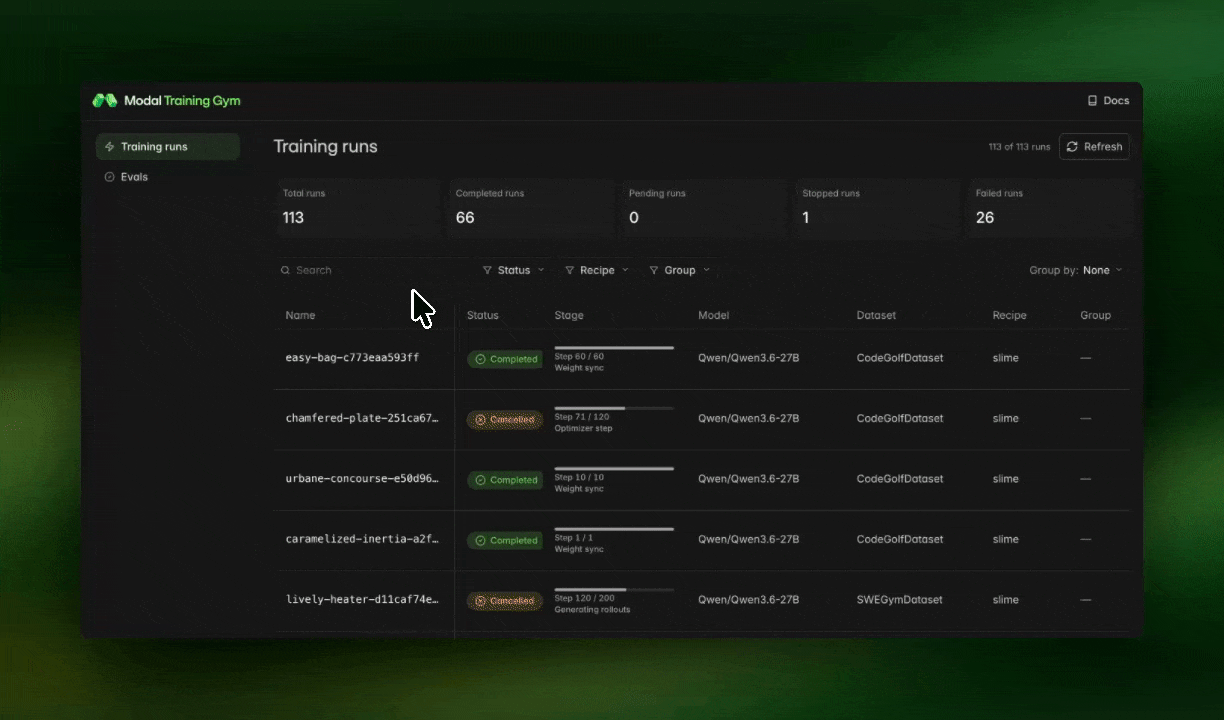The height and width of the screenshot is (720, 1224).
Task: Click the Recipe column header
Action: tap(1009, 315)
